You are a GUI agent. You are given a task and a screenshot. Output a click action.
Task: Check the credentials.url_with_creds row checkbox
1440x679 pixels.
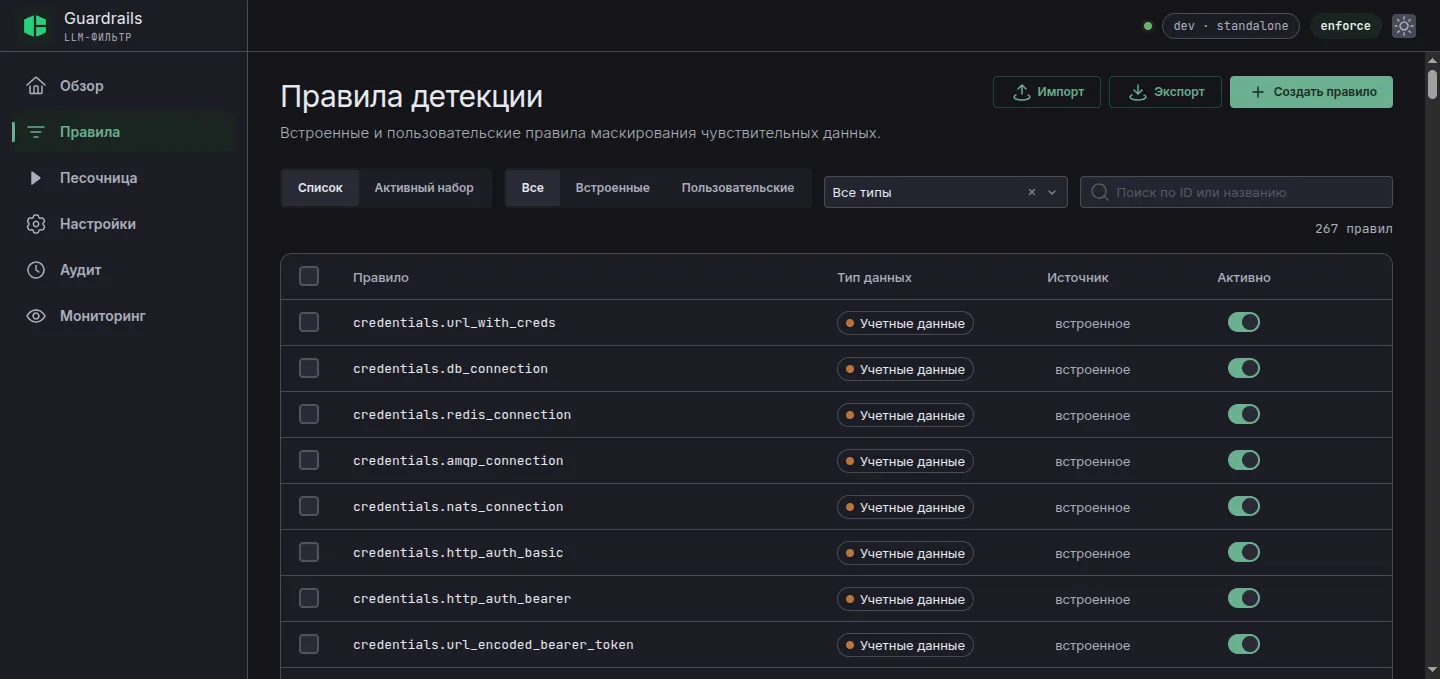click(309, 322)
